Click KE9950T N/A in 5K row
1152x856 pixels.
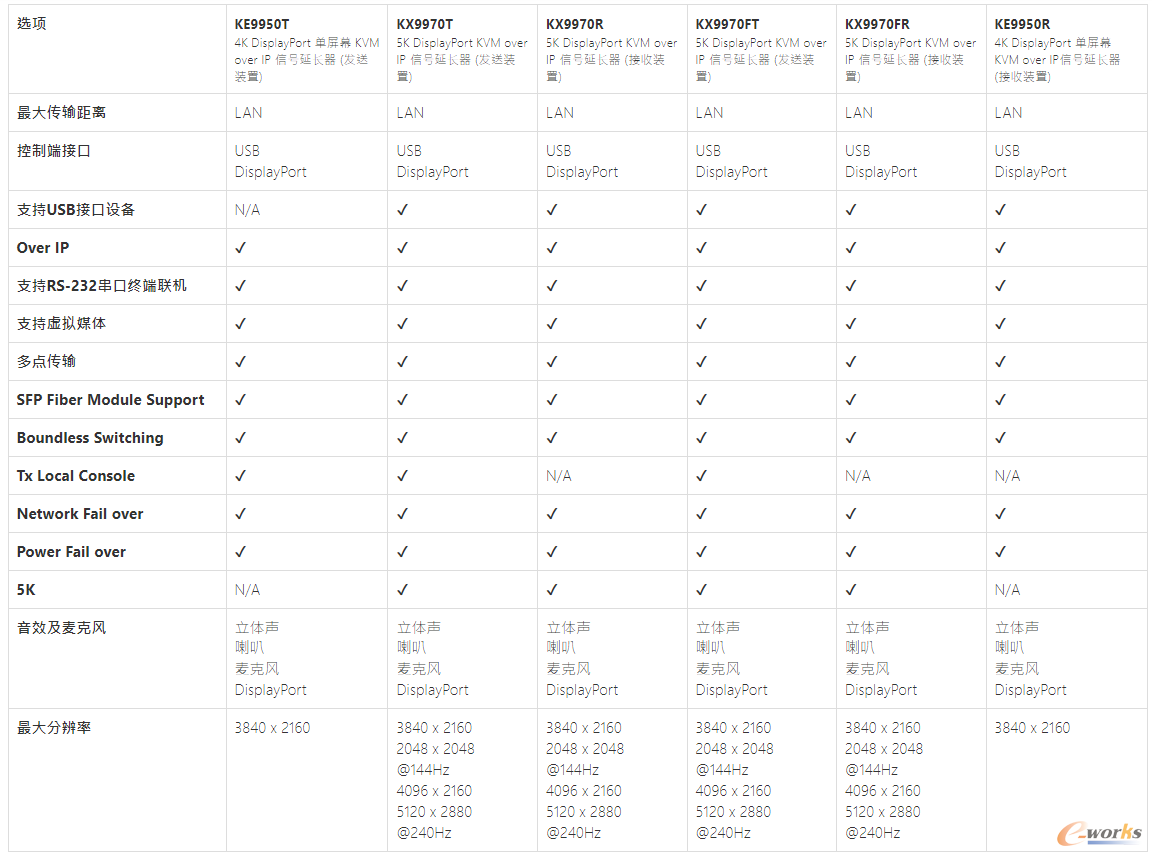point(247,590)
